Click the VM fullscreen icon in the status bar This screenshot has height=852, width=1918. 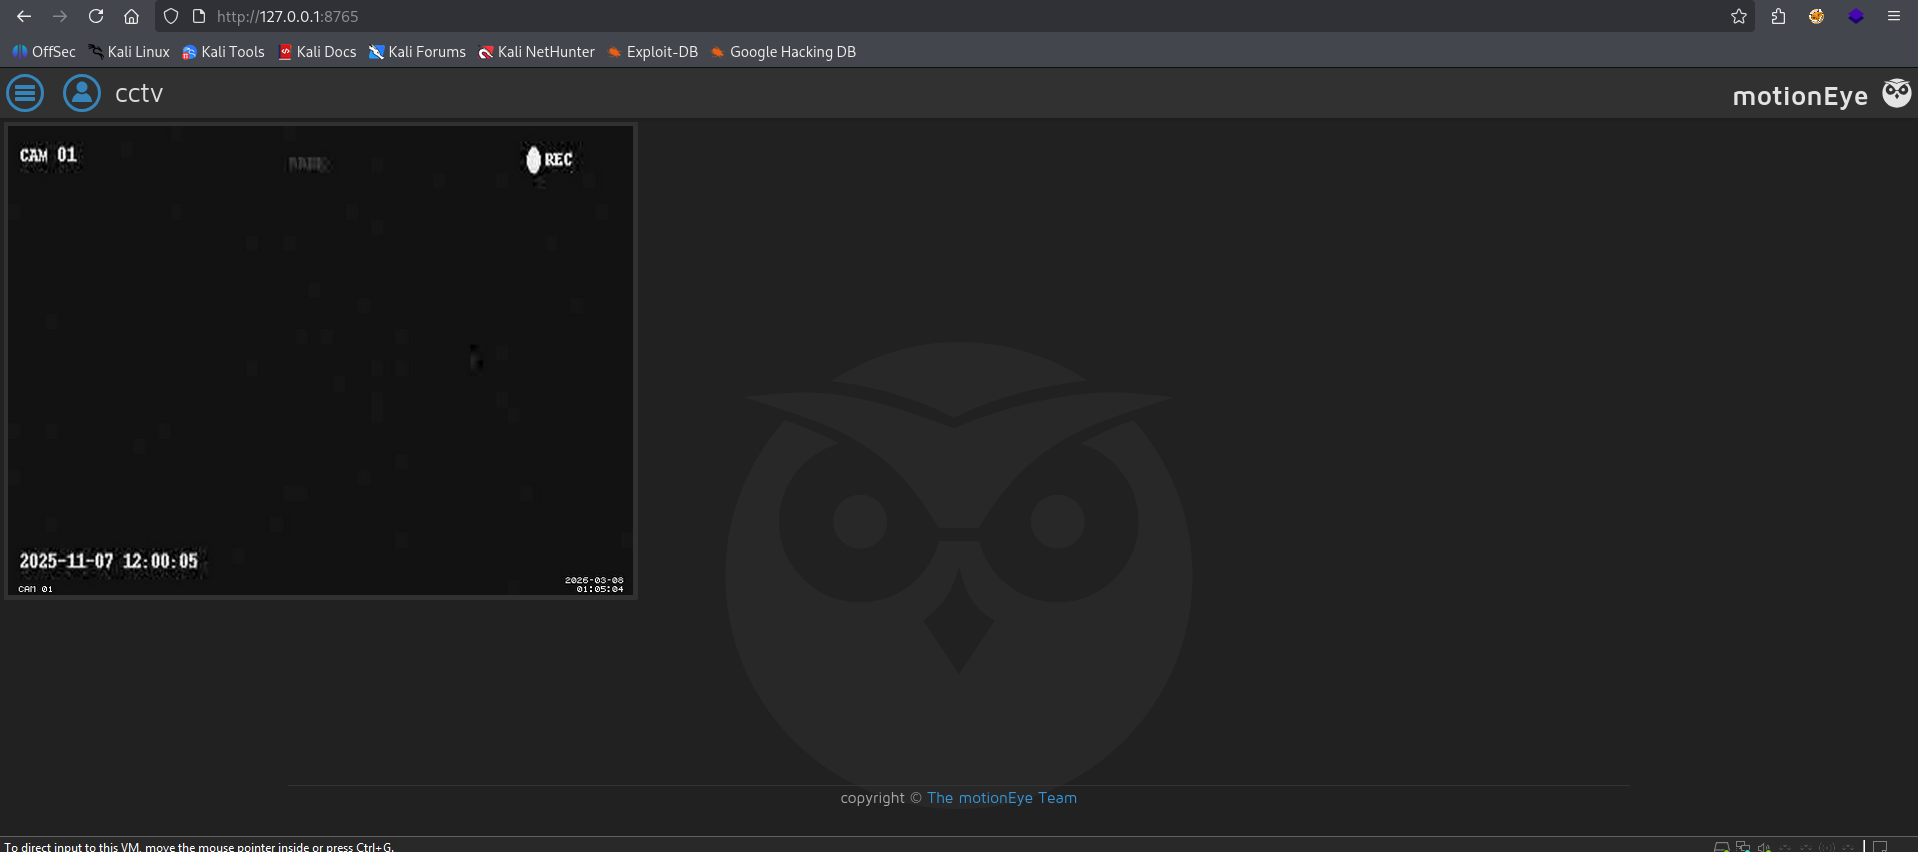click(1880, 847)
